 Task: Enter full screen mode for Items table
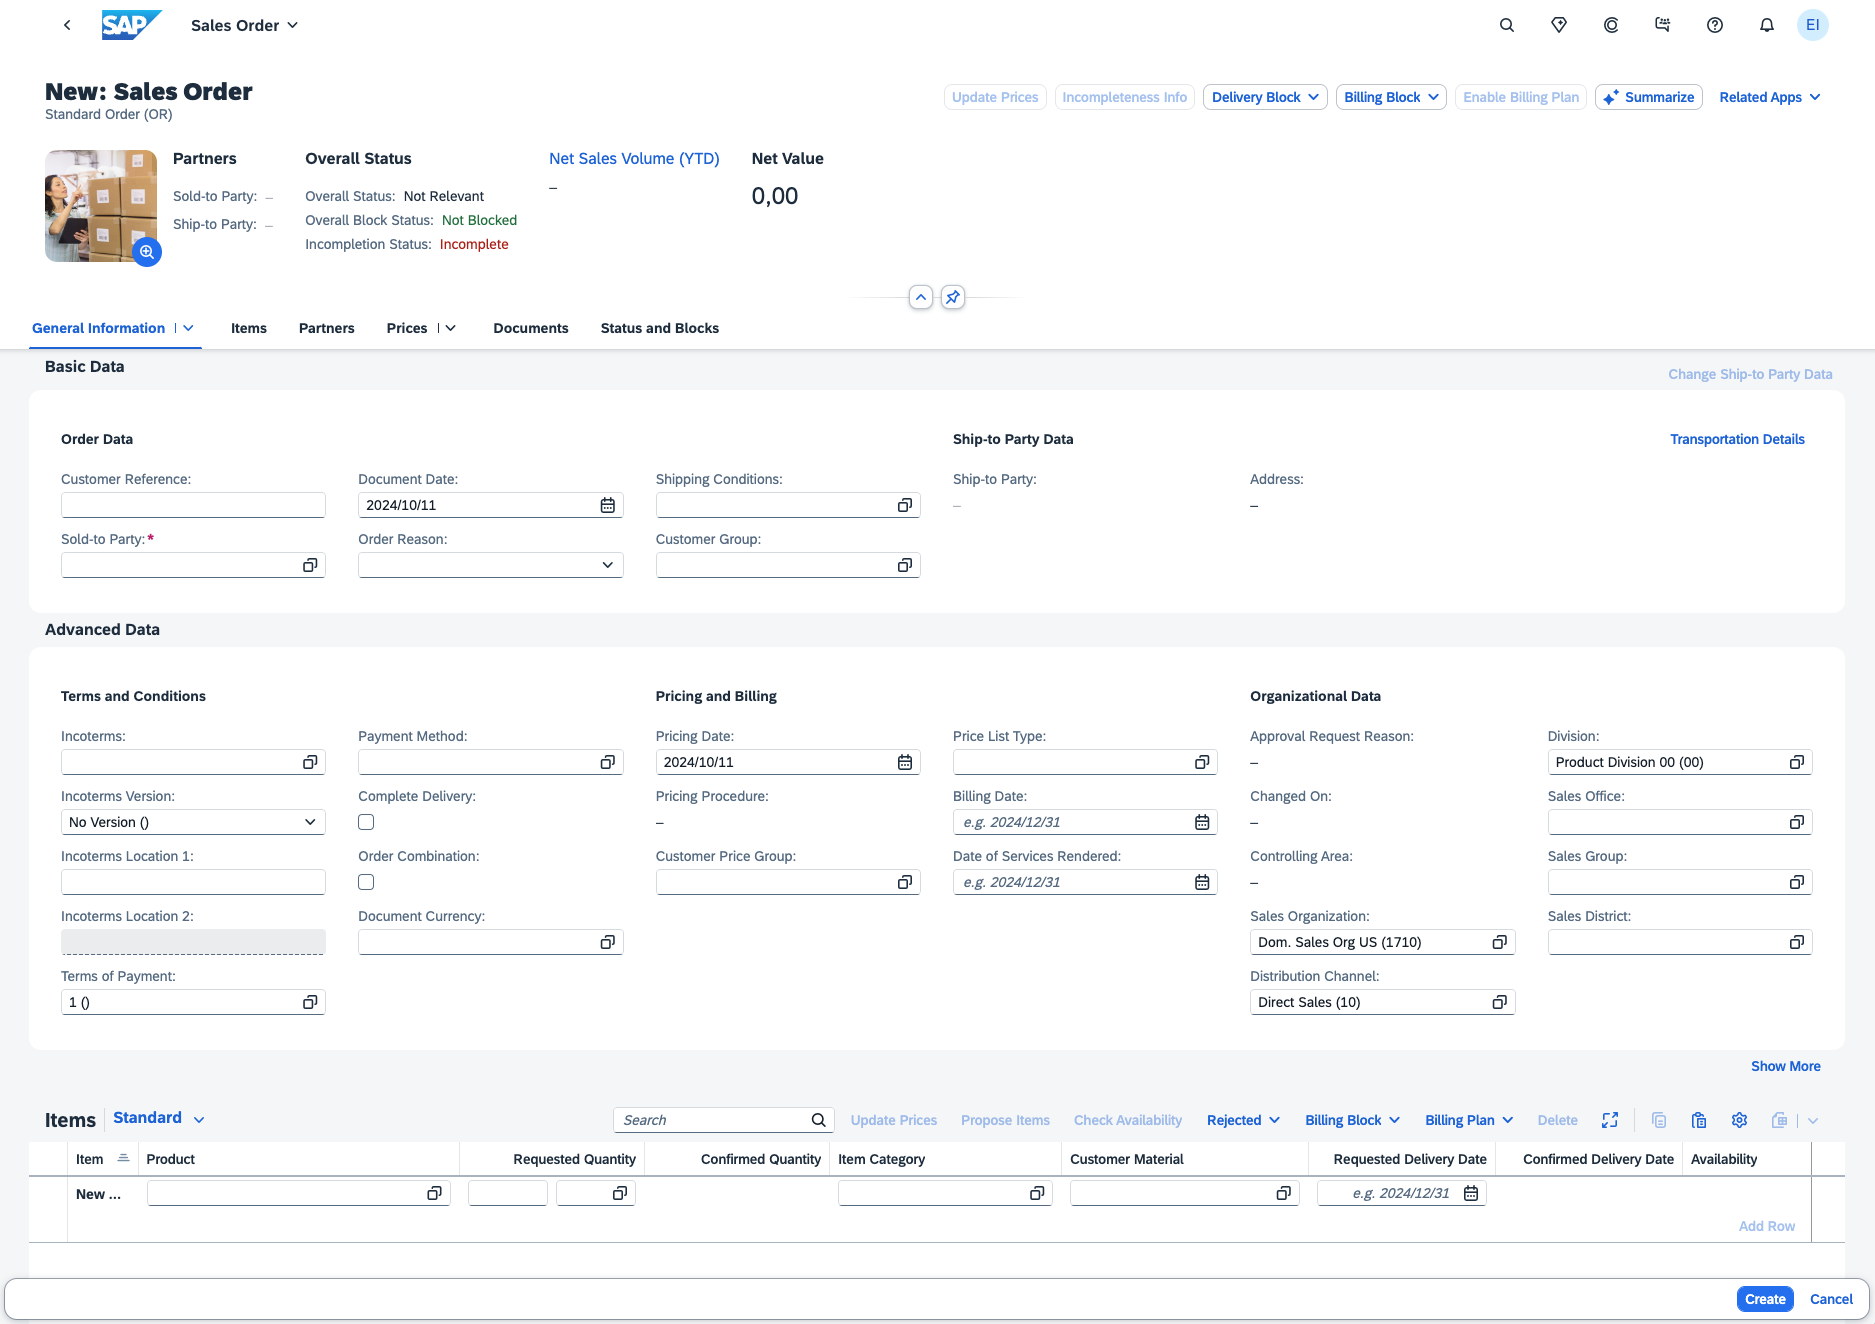pos(1609,1120)
